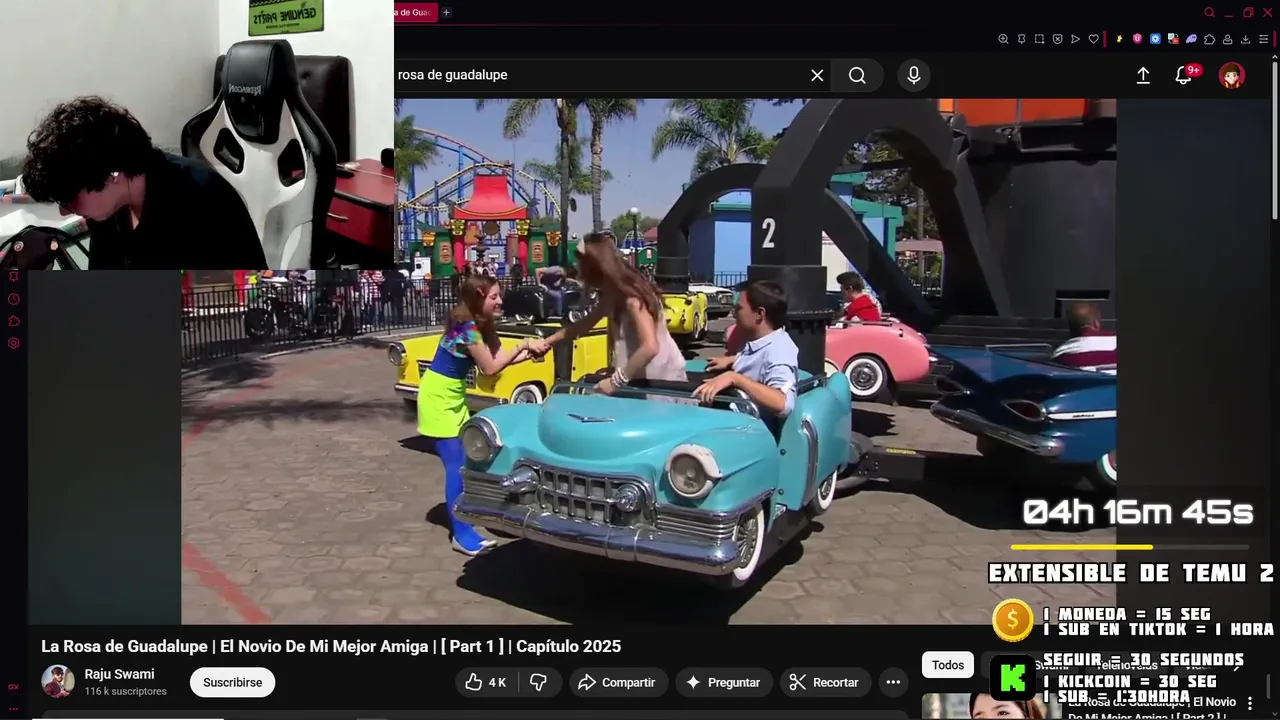This screenshot has height=720, width=1280.
Task: Activate the snapshot selection tool icon
Action: pyautogui.click(x=1039, y=39)
